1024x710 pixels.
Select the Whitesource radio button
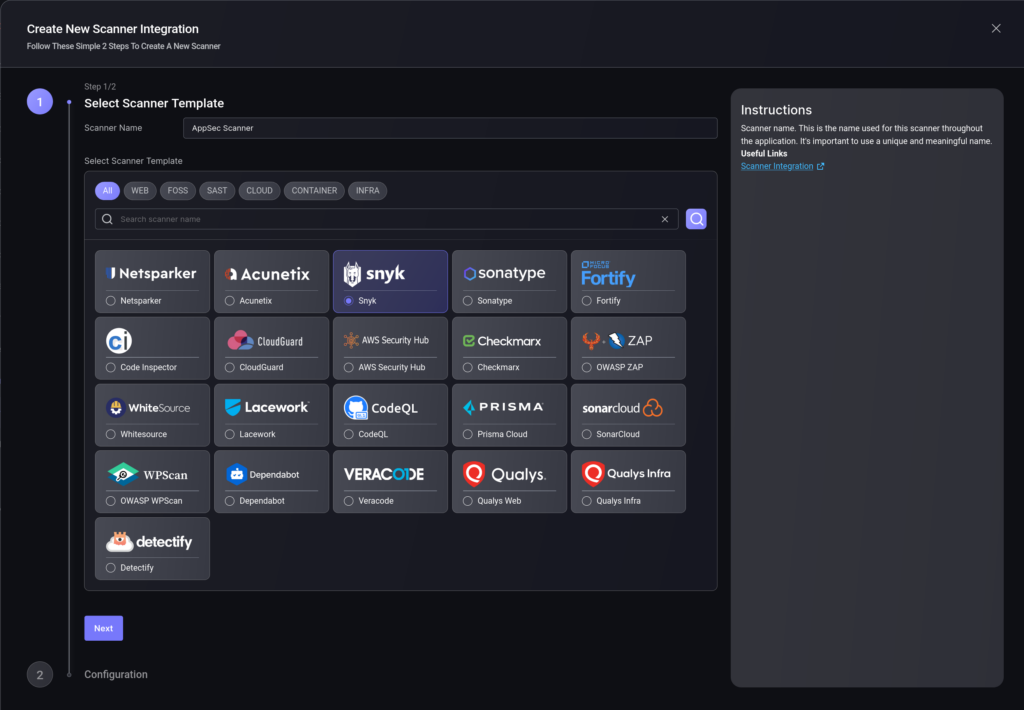tap(110, 434)
